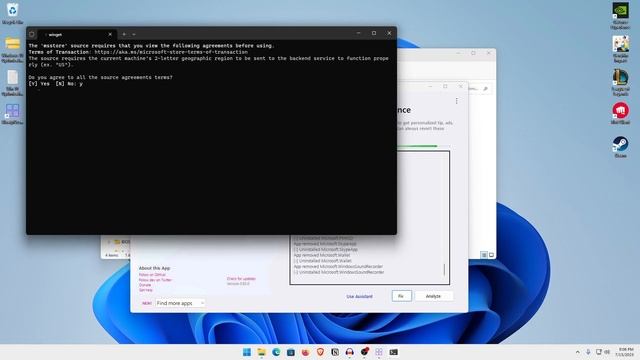640x360 pixels.
Task: Open the Firefox icon in the taskbar
Action: [305, 352]
